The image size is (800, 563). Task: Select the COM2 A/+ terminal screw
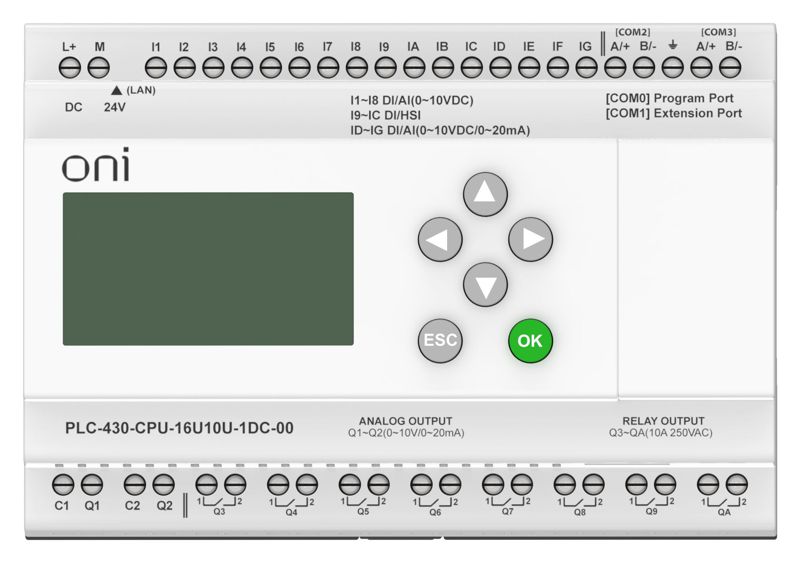[617, 68]
